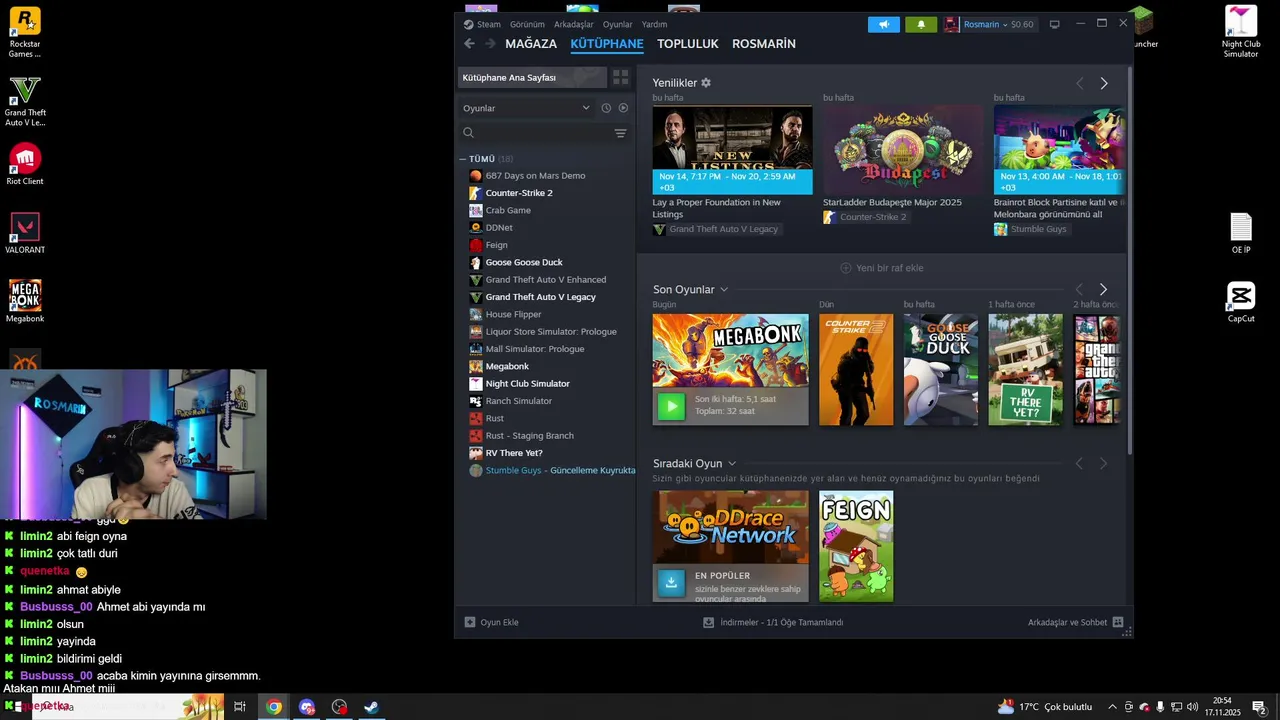
Task: Select Goose Goose Duck in library list
Action: coord(524,262)
